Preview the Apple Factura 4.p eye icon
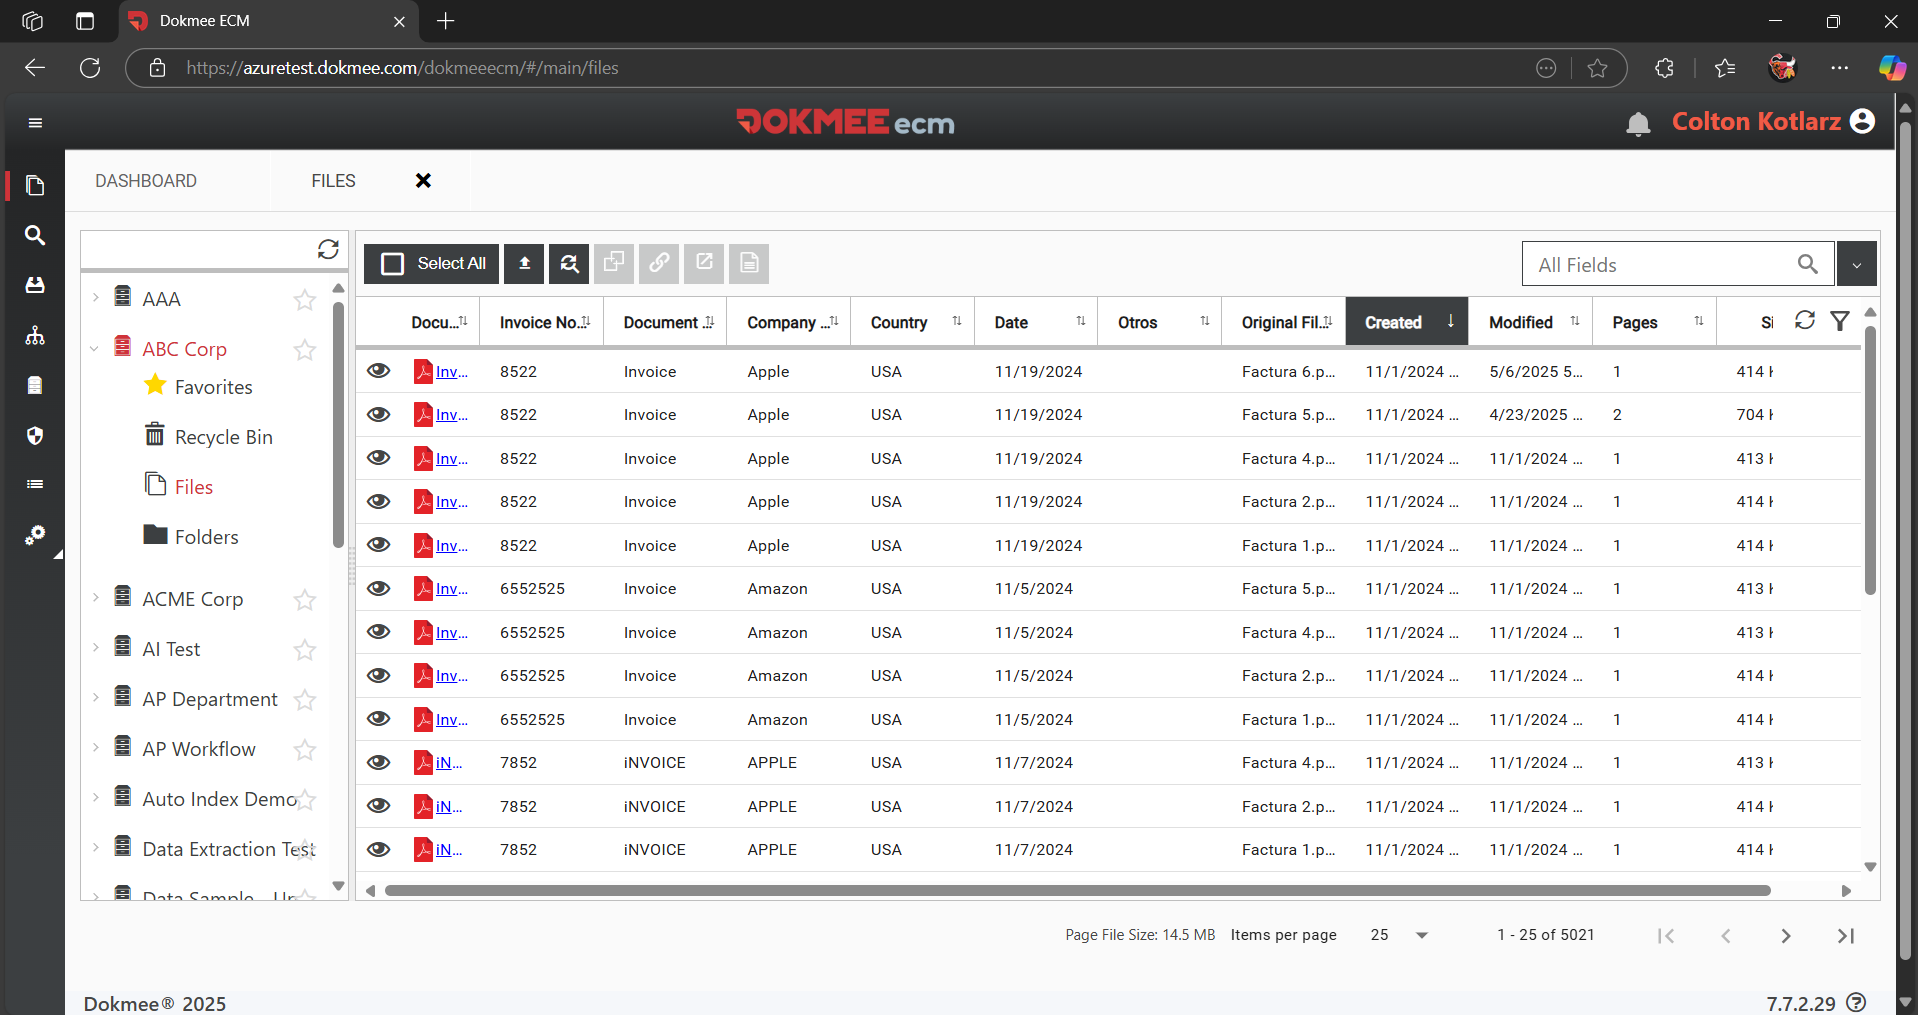 (378, 458)
